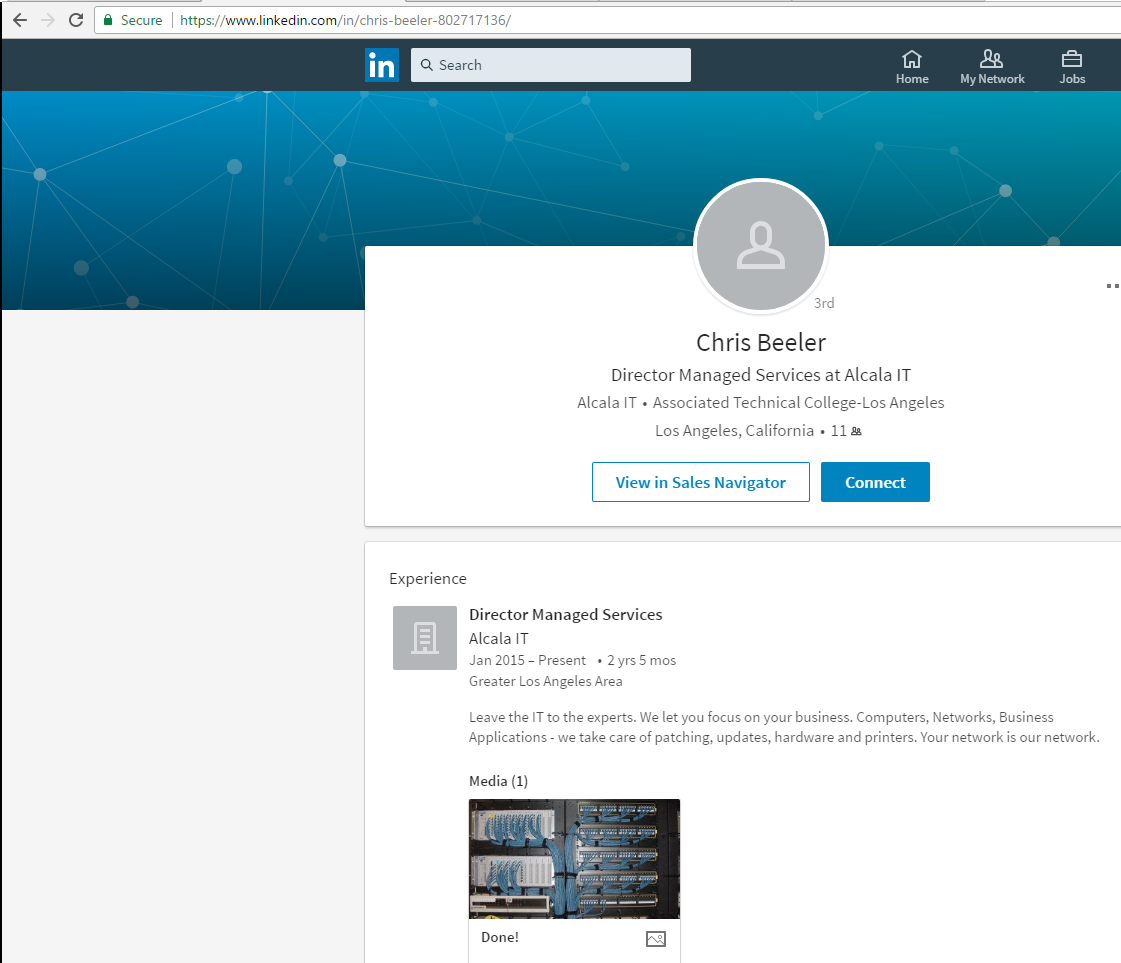Open Alcala IT company link in Experience
The width and height of the screenshot is (1121, 963).
click(x=498, y=638)
